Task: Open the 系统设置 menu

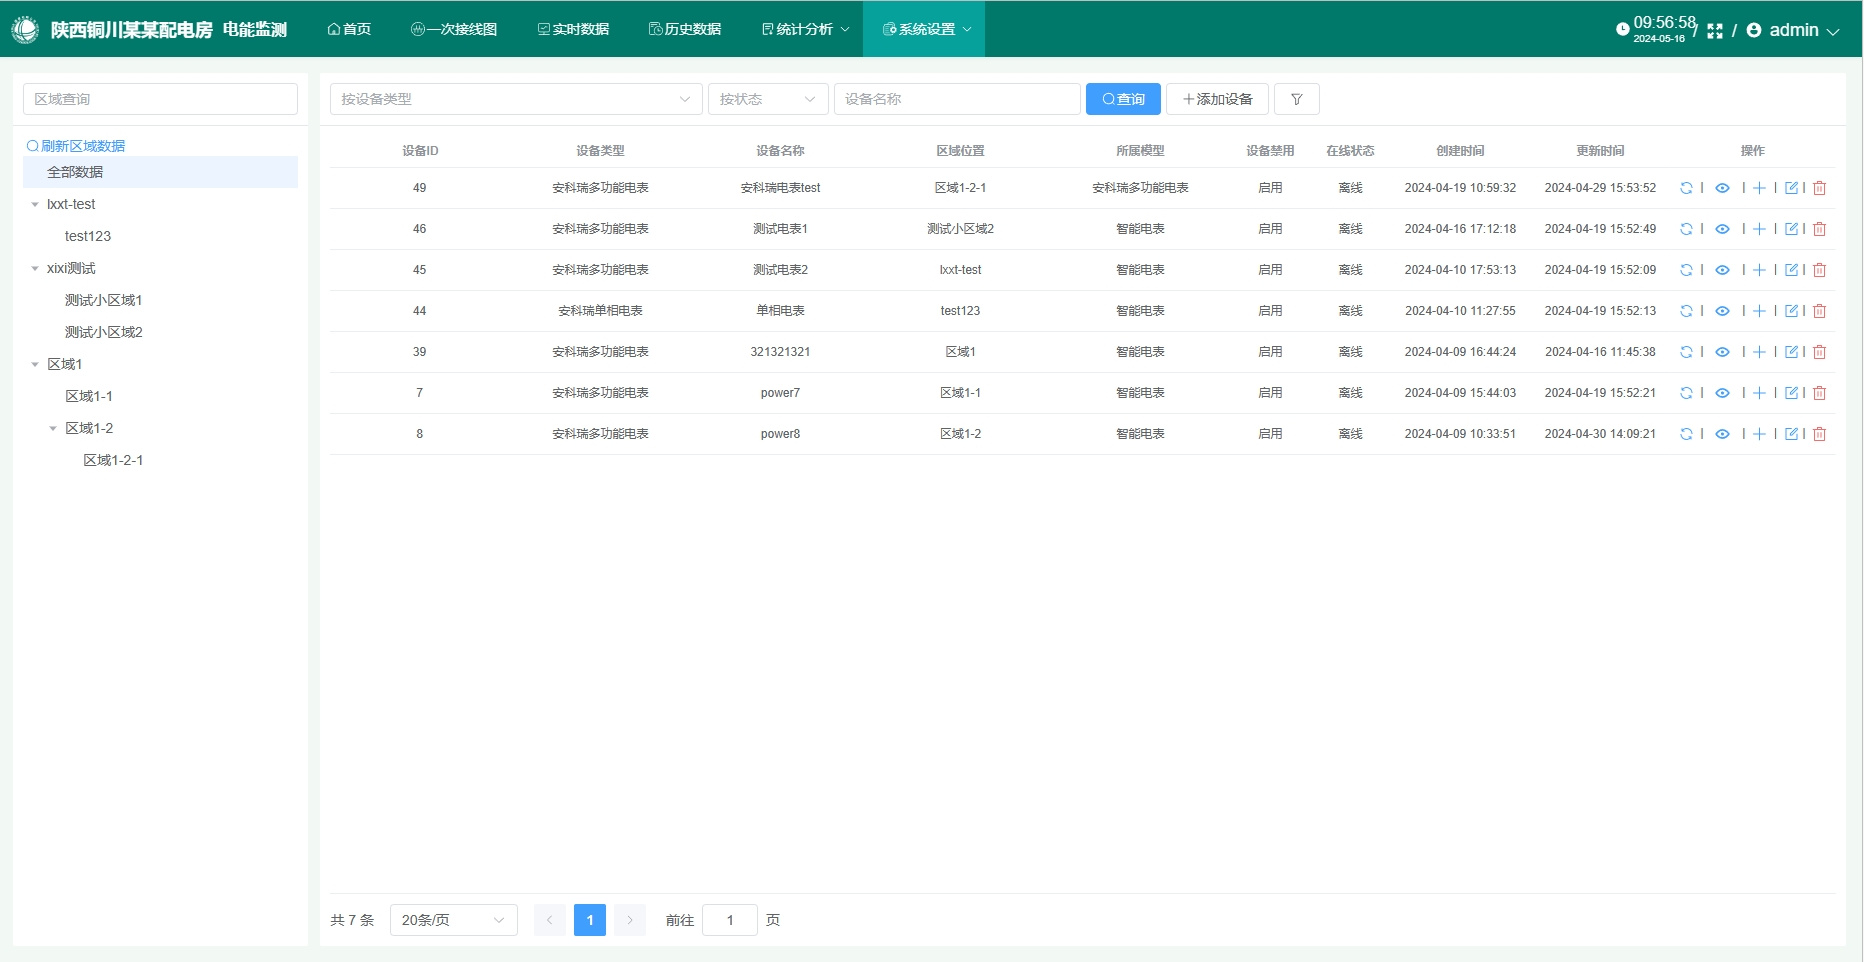Action: click(925, 29)
